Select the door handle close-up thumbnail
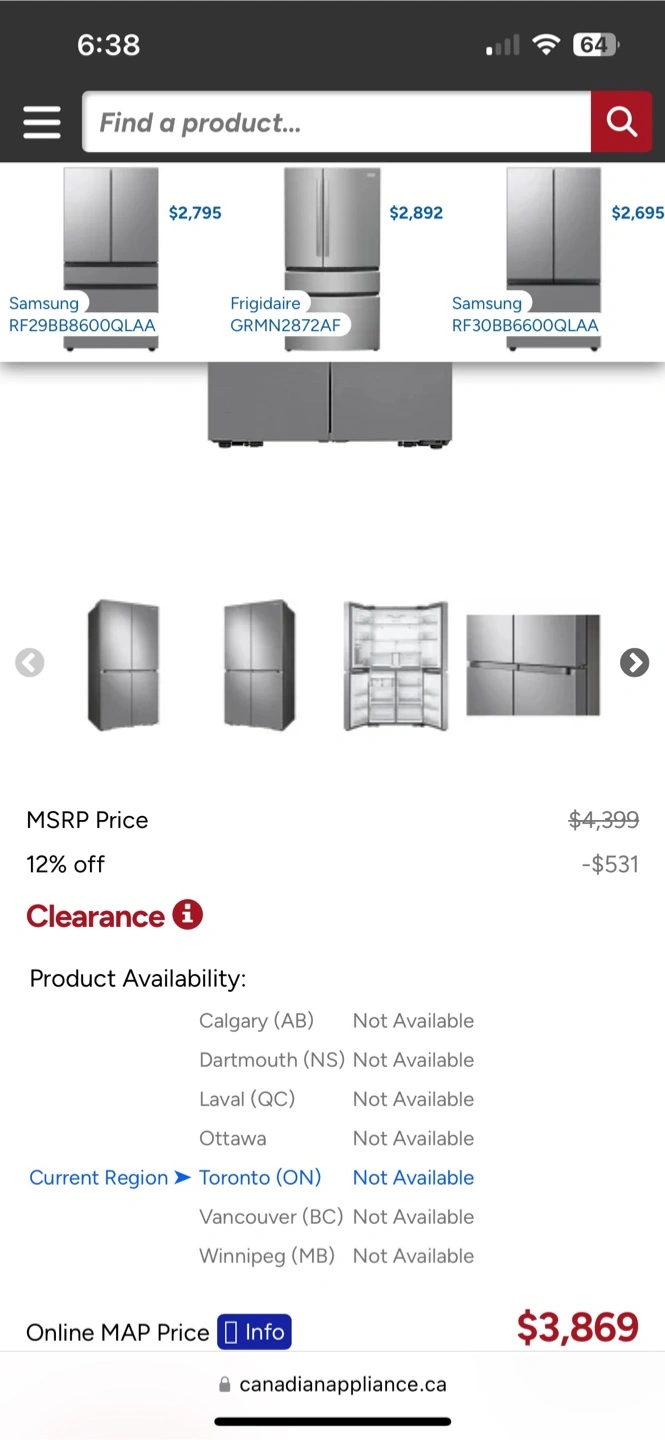 coord(533,665)
